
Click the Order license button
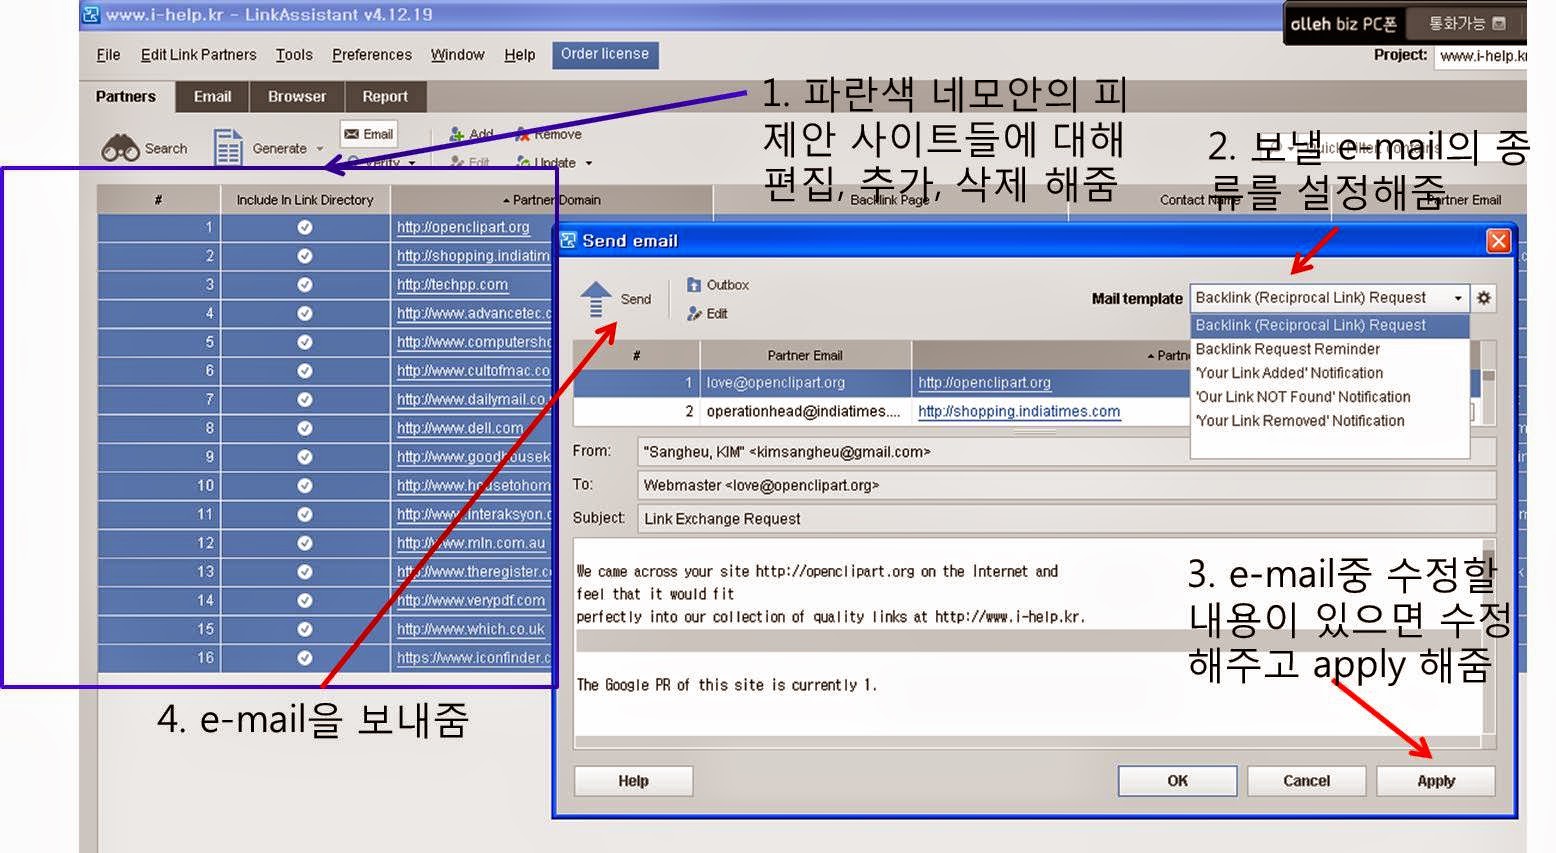[605, 54]
